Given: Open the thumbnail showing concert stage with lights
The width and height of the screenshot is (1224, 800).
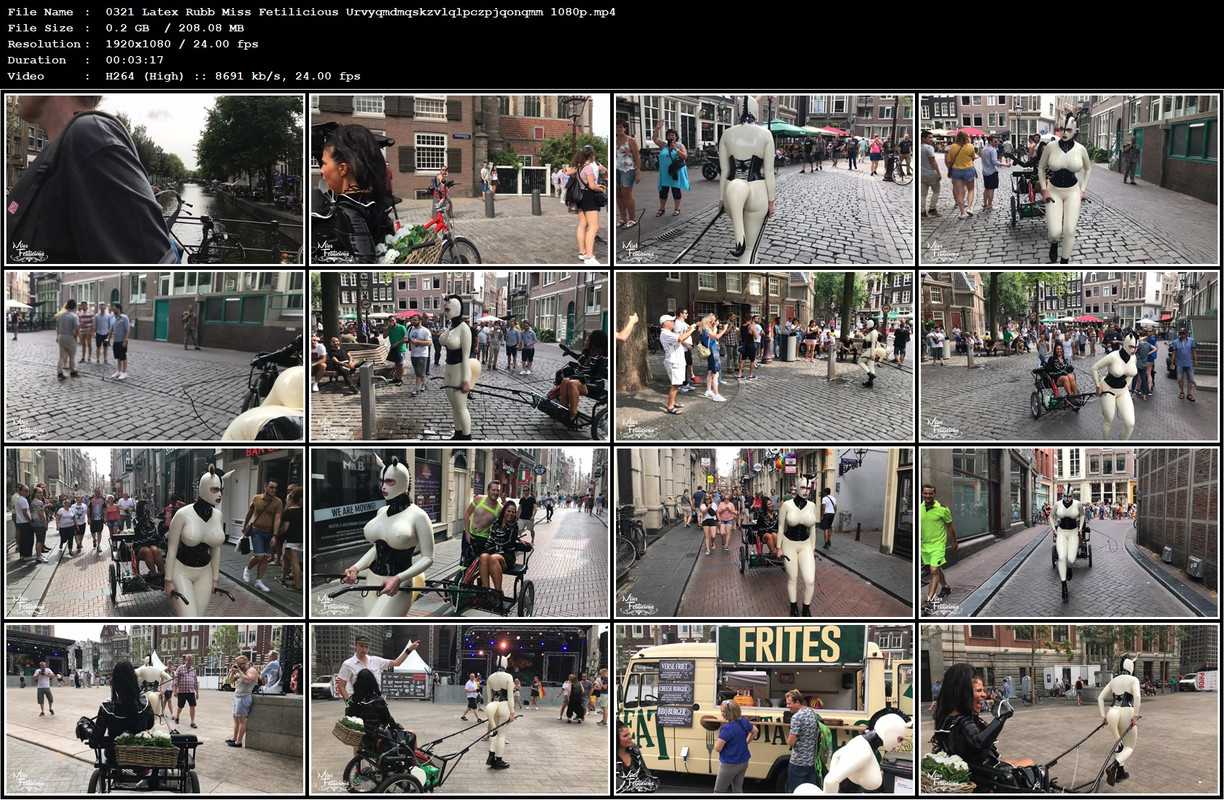Looking at the screenshot, I should [x=459, y=709].
